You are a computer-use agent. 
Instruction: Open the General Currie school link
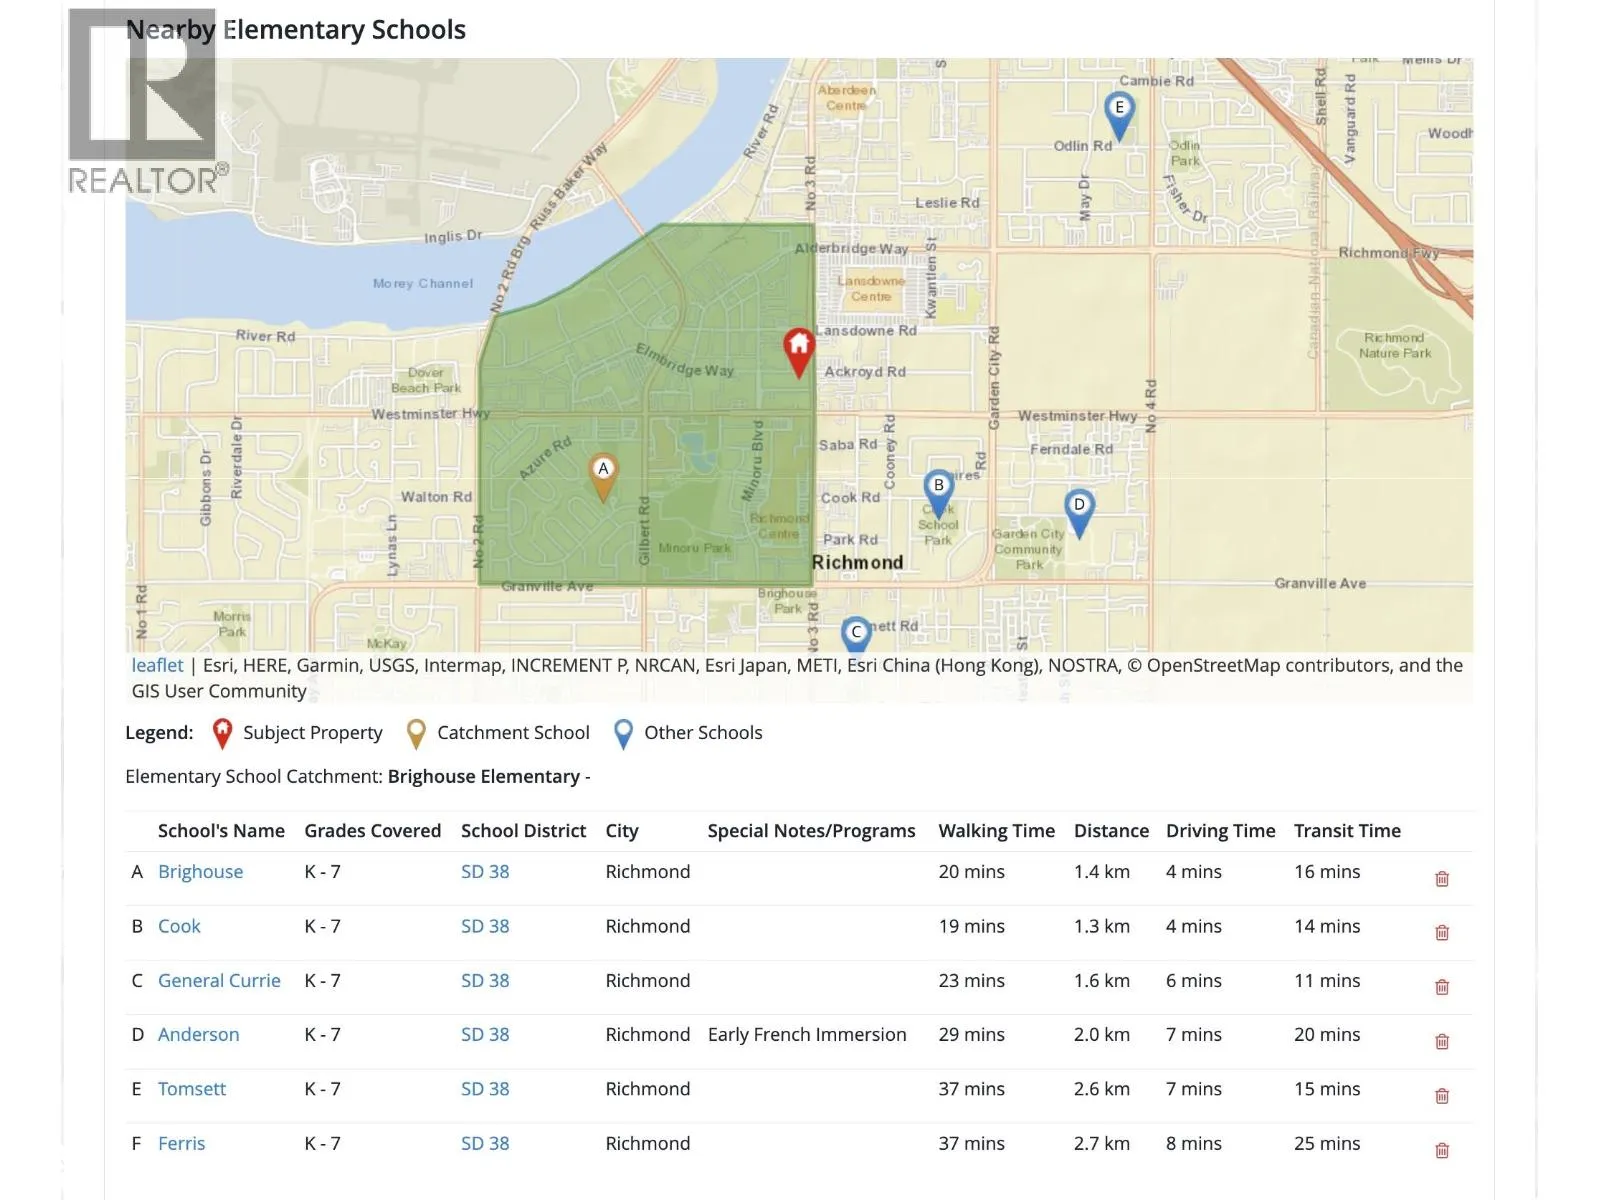(219, 981)
